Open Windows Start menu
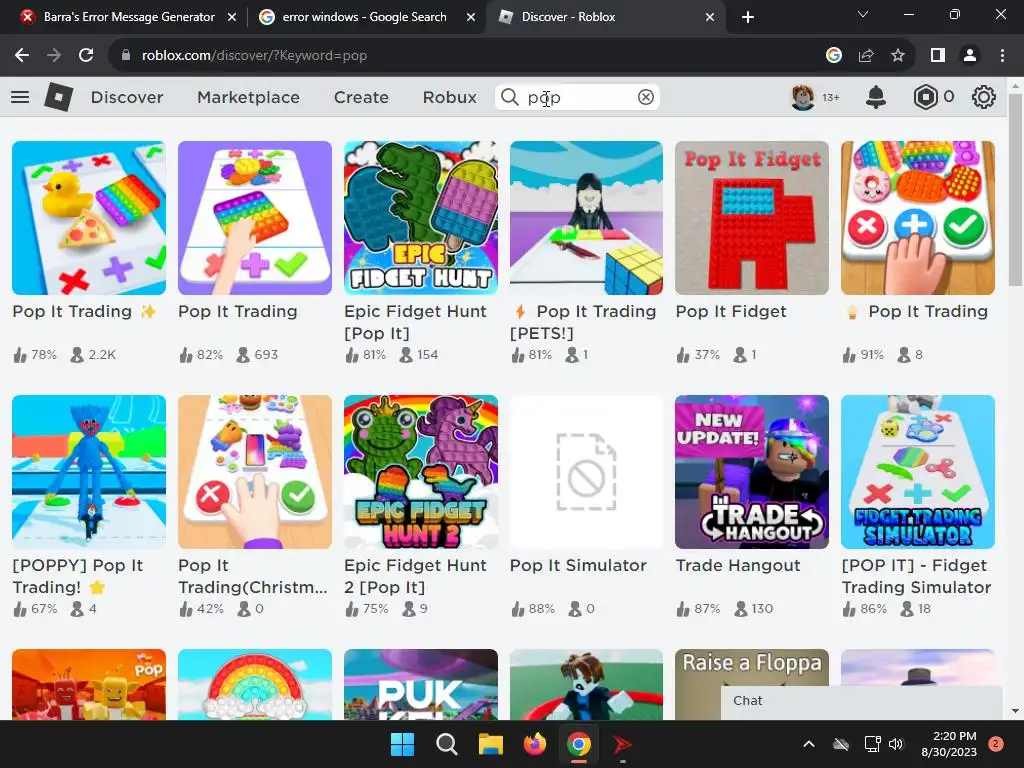 [x=402, y=744]
